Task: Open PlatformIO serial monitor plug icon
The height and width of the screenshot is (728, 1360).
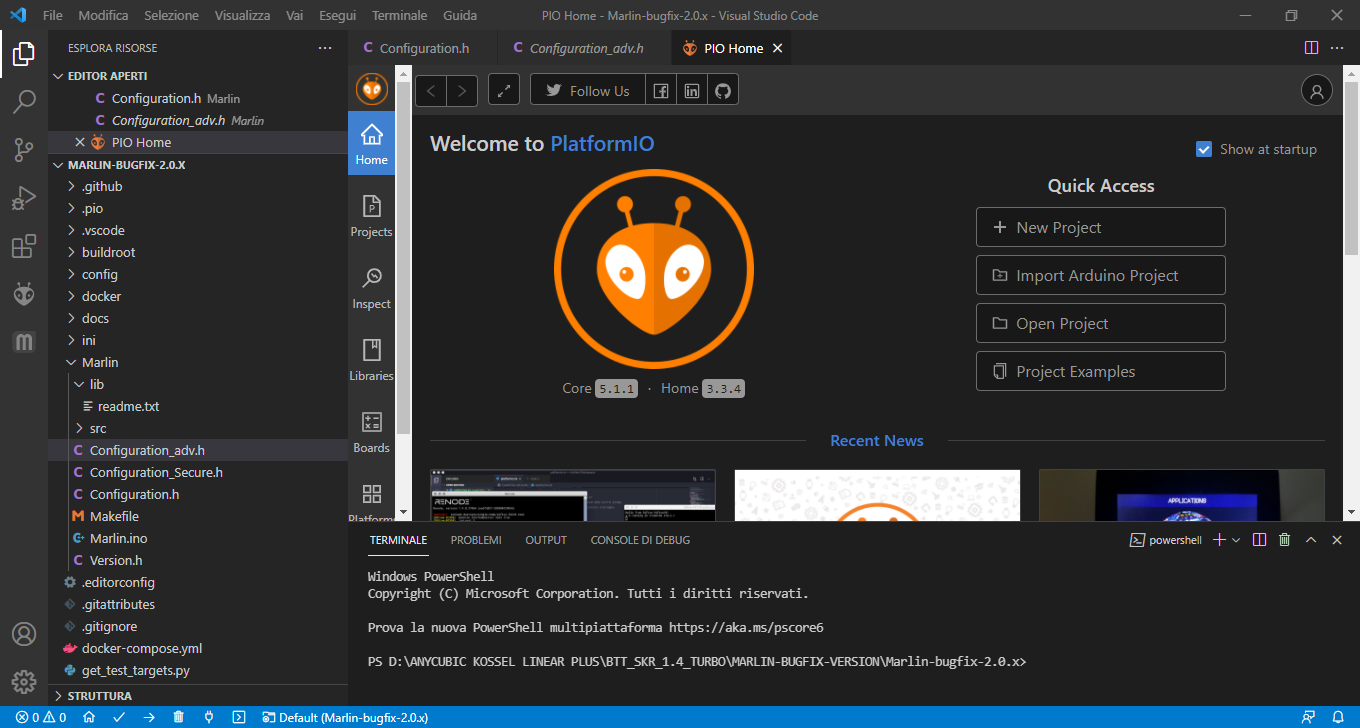Action: click(x=209, y=717)
